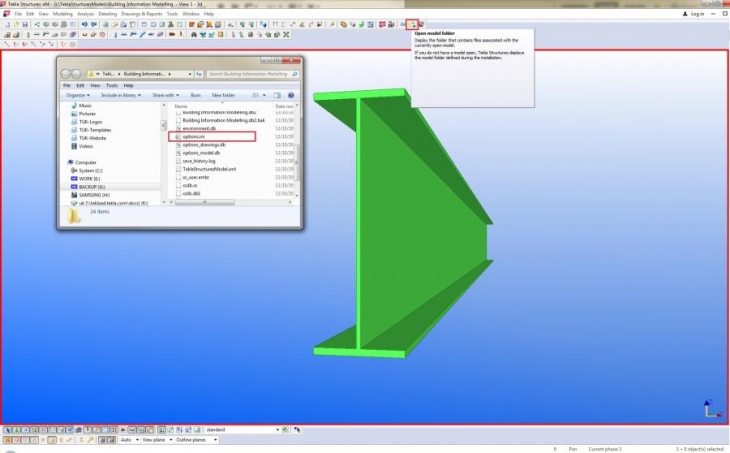The width and height of the screenshot is (730, 453).
Task: Open the Explorer change-view dropdown arrow
Action: click(264, 95)
